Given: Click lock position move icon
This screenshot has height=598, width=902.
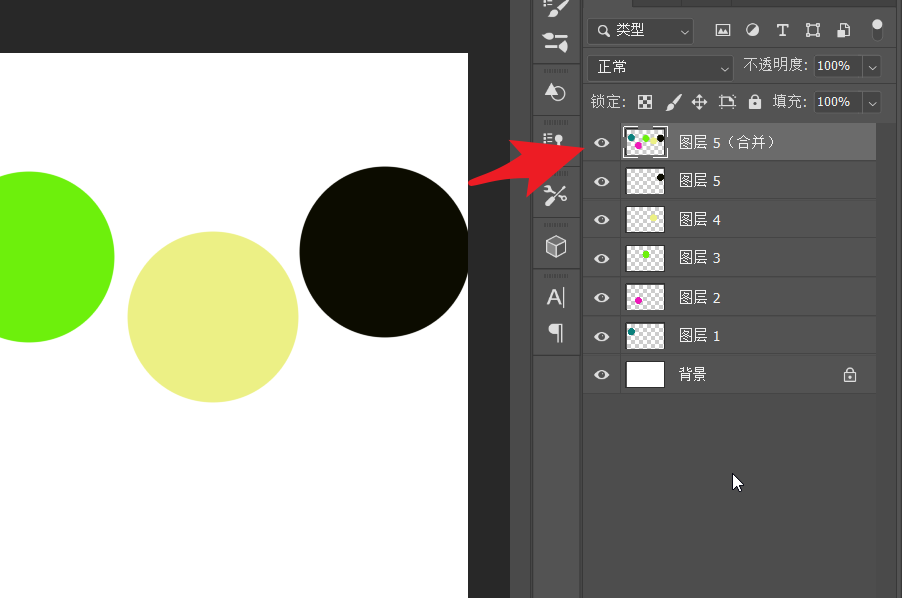Looking at the screenshot, I should [700, 102].
